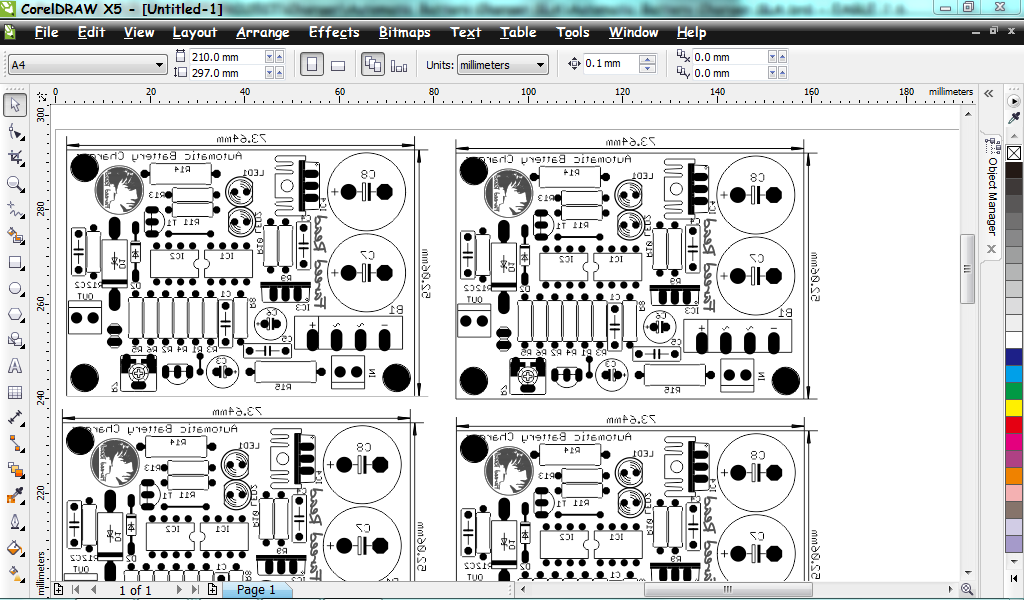
Task: Click the CorelDRAW document icon in menu bar
Action: 10,32
